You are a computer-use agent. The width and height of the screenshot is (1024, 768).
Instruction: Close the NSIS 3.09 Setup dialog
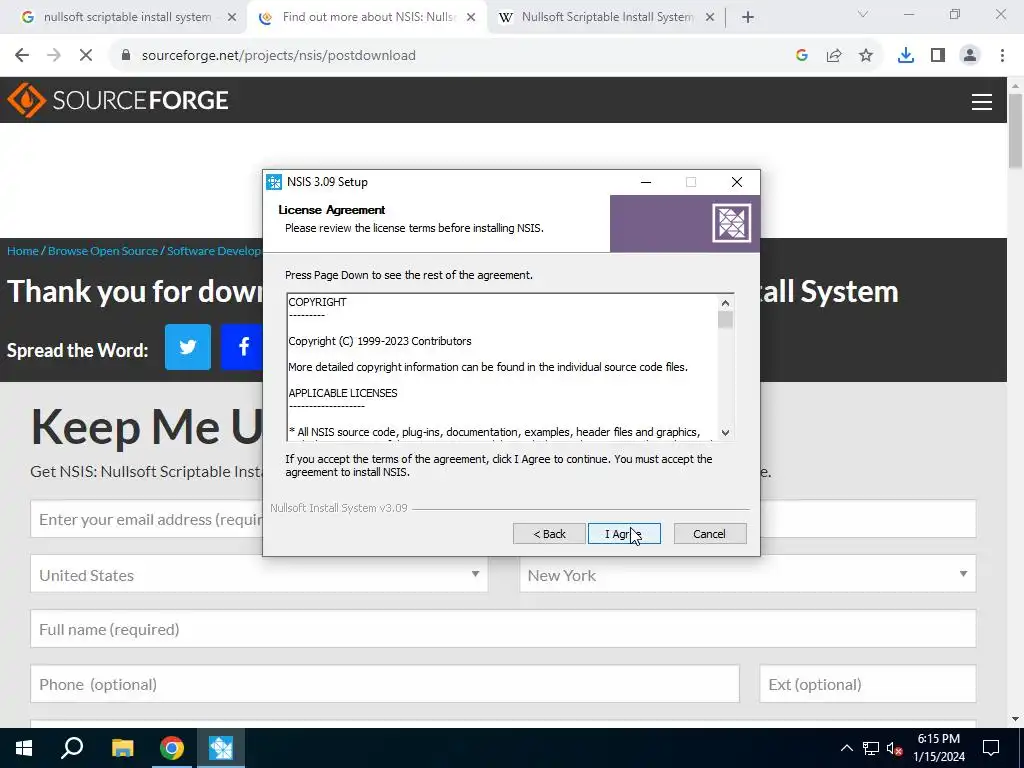click(737, 182)
